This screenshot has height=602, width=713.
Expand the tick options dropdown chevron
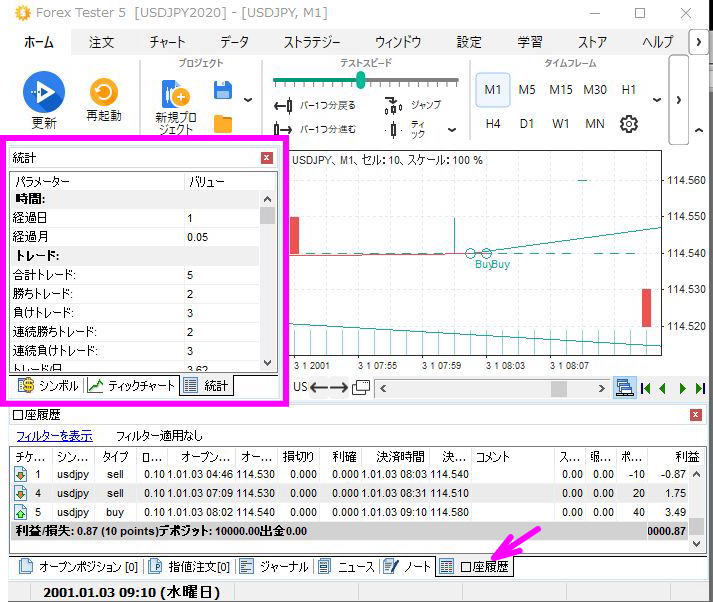coord(452,130)
